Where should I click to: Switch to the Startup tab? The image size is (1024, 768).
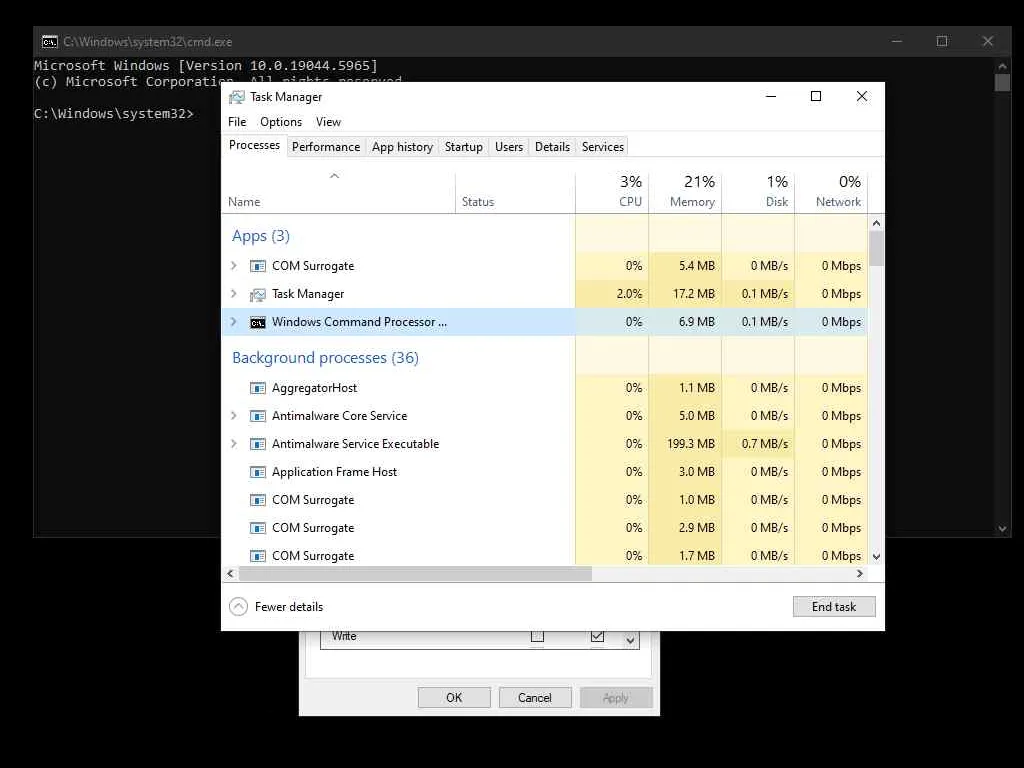coord(464,147)
